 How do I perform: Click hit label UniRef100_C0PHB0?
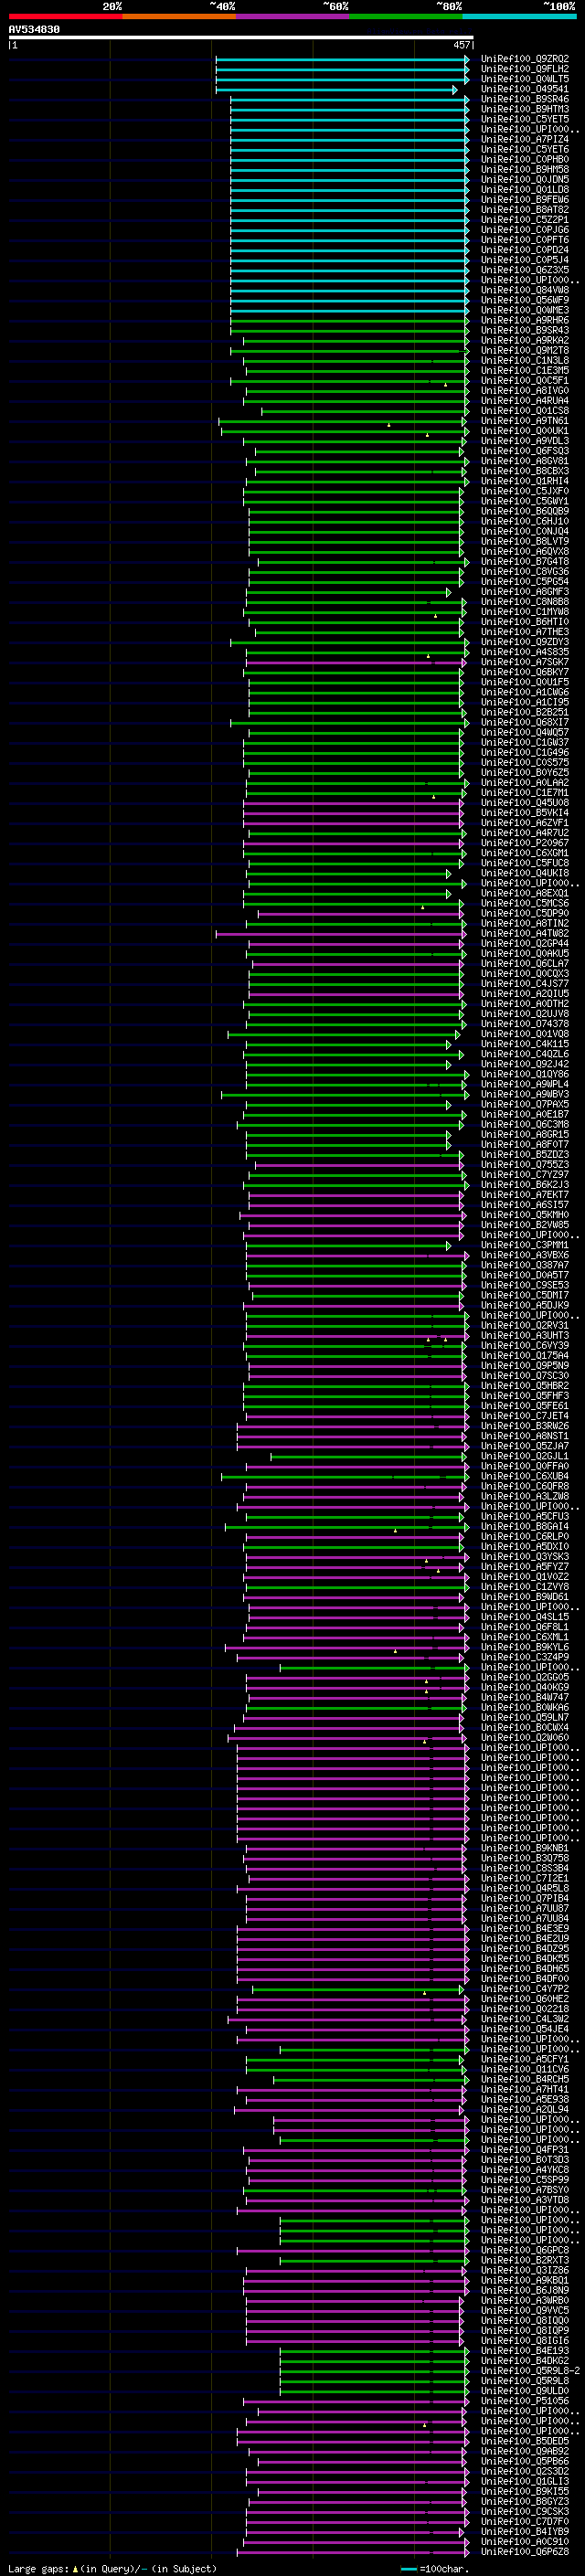click(525, 159)
